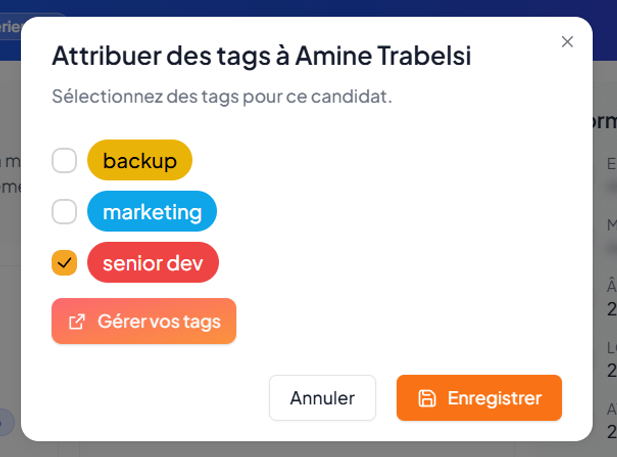This screenshot has width=617, height=457.
Task: Enable the marketing tag checkbox
Action: tap(64, 212)
